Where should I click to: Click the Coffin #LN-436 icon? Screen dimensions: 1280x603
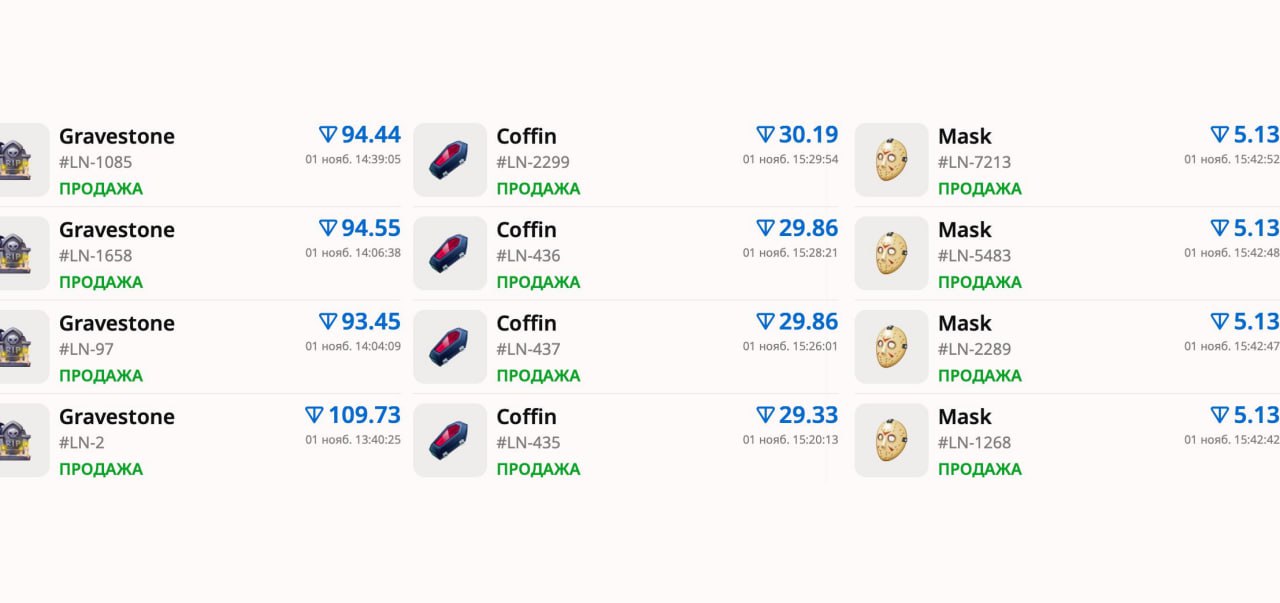click(450, 253)
